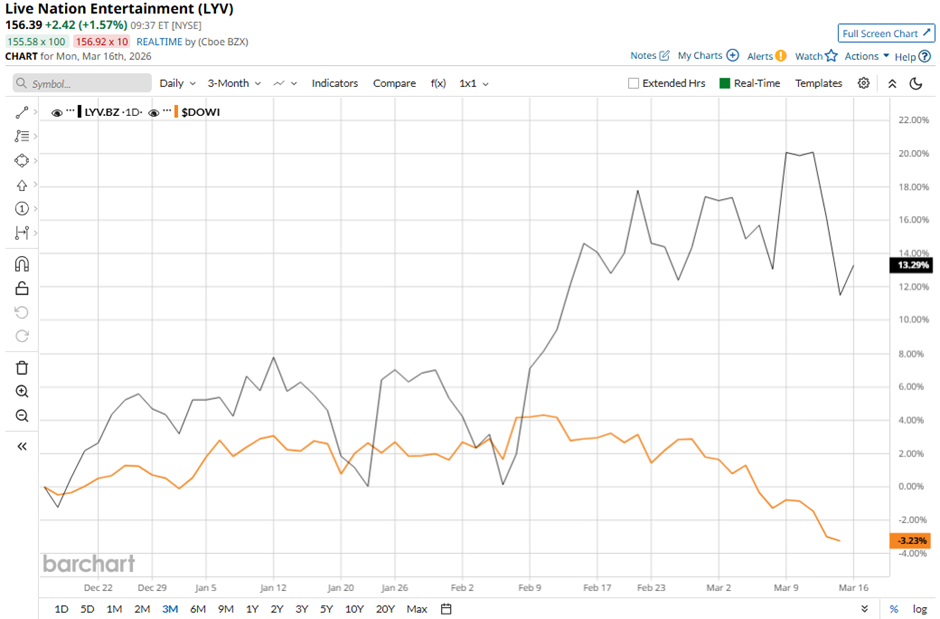Viewport: 940px width, 619px height.
Task: Open the numbered marker tool
Action: click(x=22, y=209)
